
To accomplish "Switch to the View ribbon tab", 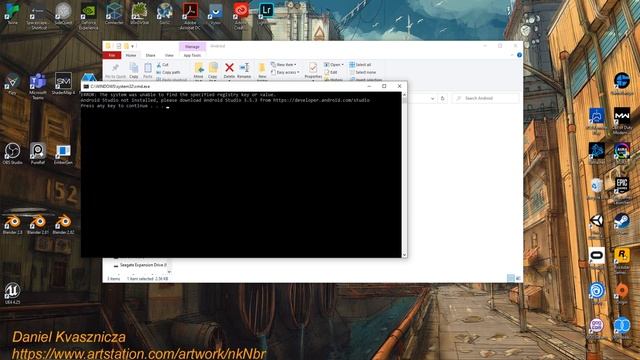I will [x=169, y=55].
